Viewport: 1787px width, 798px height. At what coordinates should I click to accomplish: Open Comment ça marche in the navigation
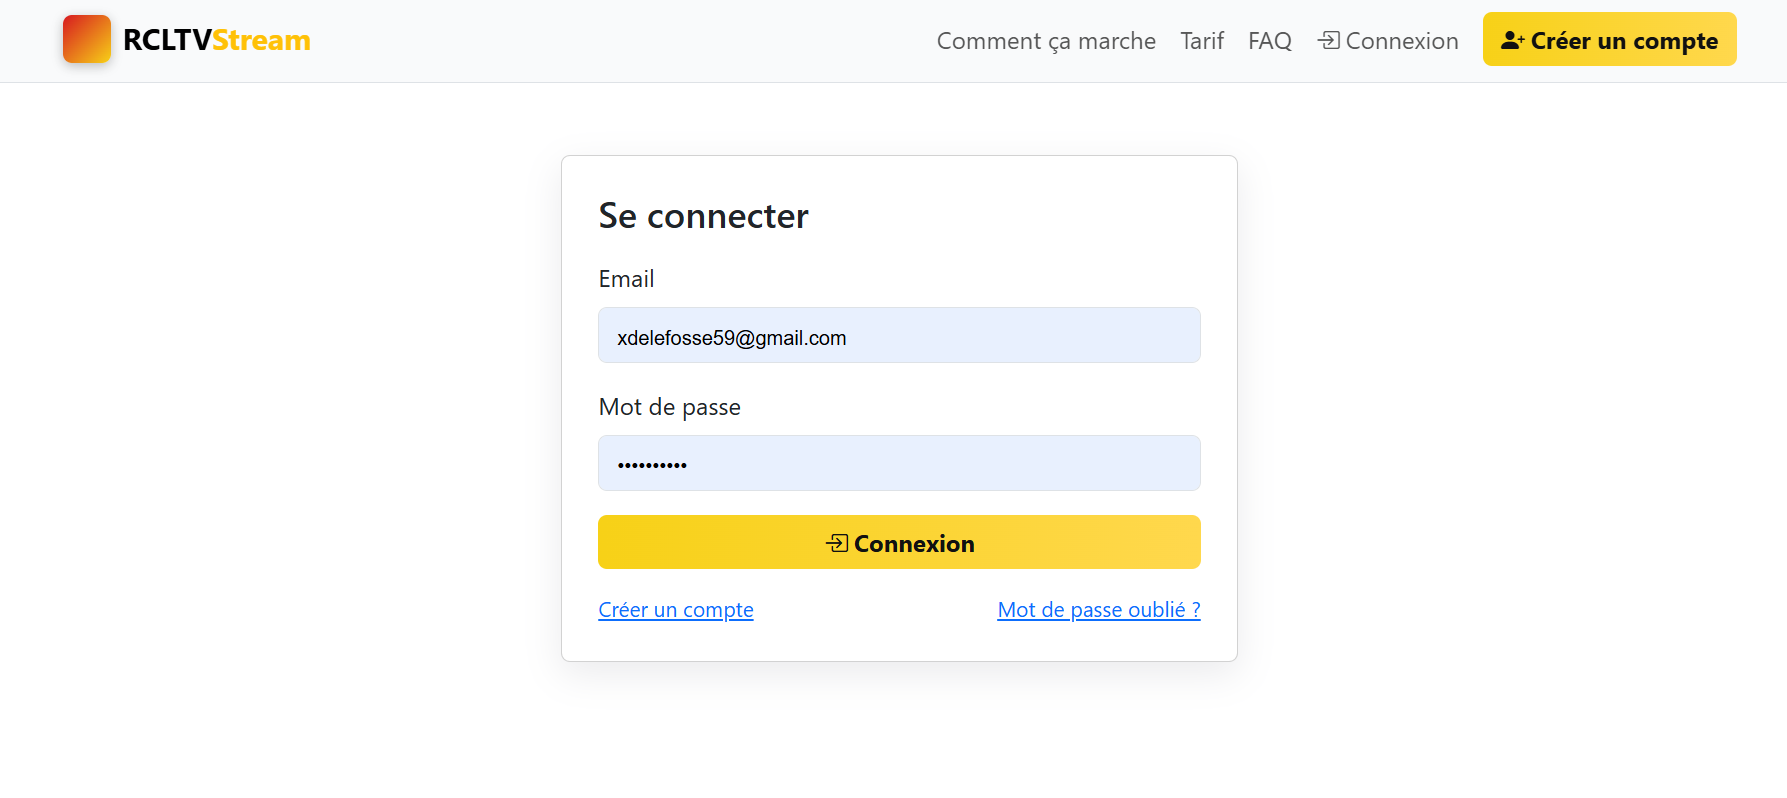[1045, 41]
